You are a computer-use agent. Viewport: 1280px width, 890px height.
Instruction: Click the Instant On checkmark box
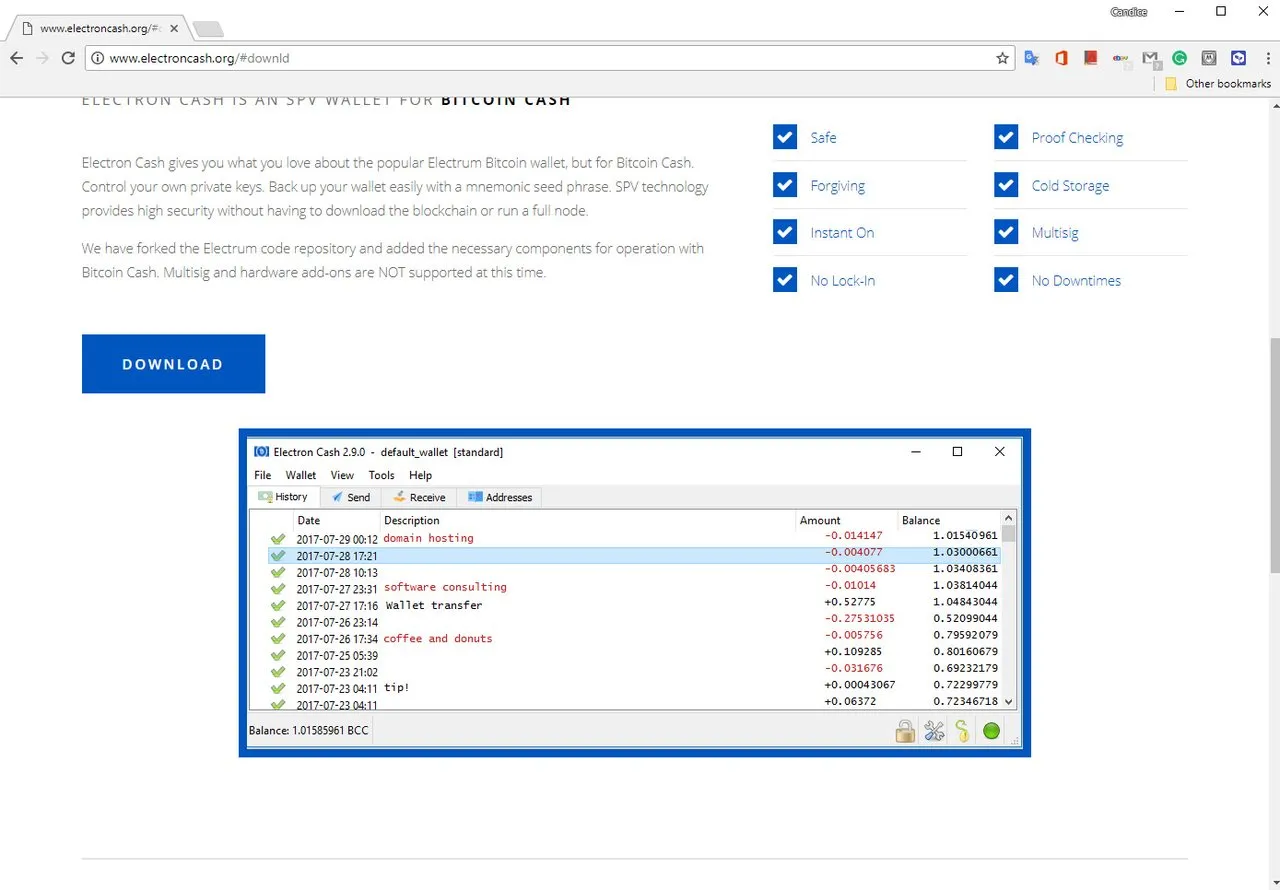[x=785, y=232]
